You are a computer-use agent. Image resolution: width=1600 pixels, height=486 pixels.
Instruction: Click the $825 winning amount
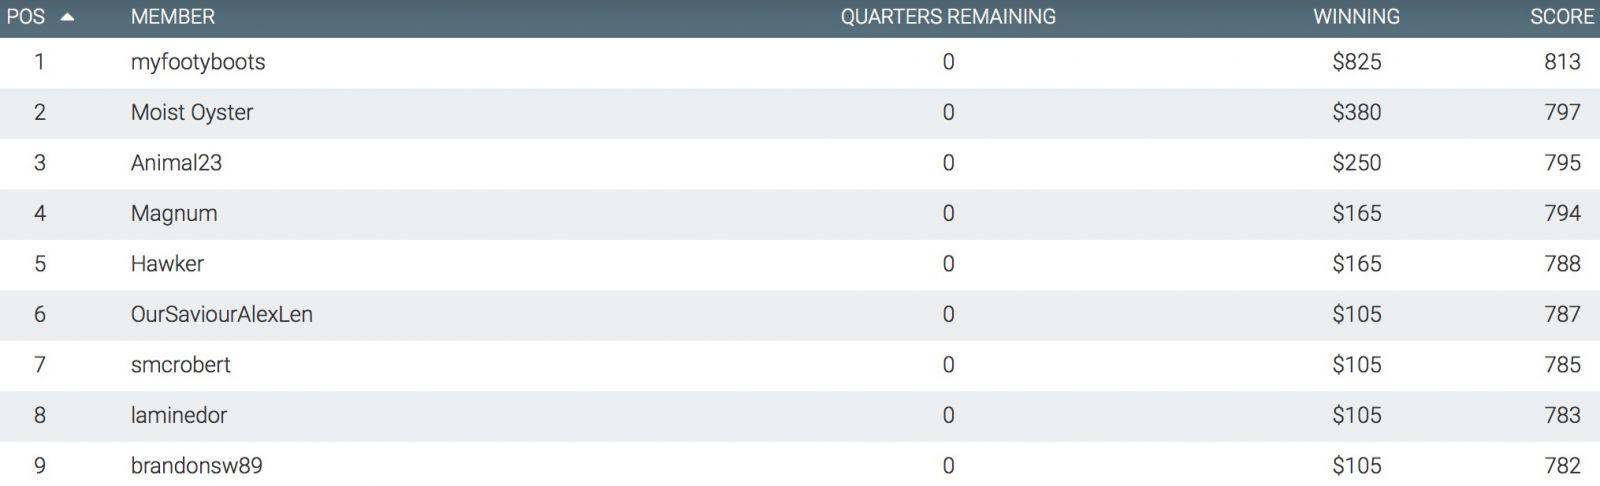(1357, 62)
